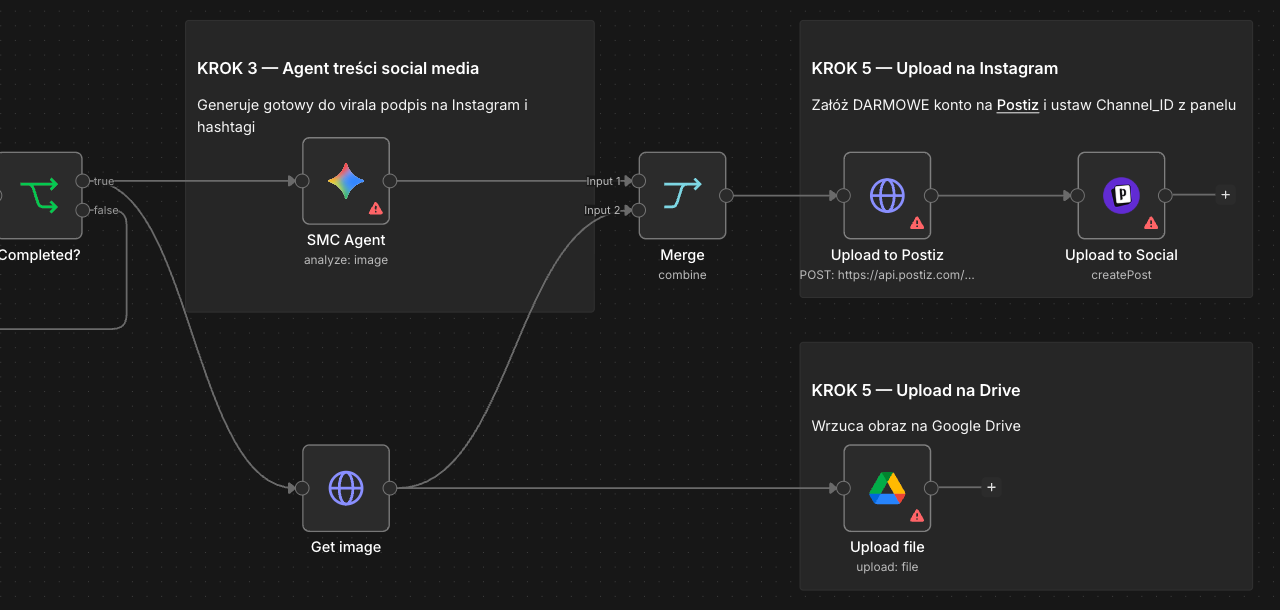
Task: Select the Upload to Postiz globe node
Action: [x=887, y=195]
